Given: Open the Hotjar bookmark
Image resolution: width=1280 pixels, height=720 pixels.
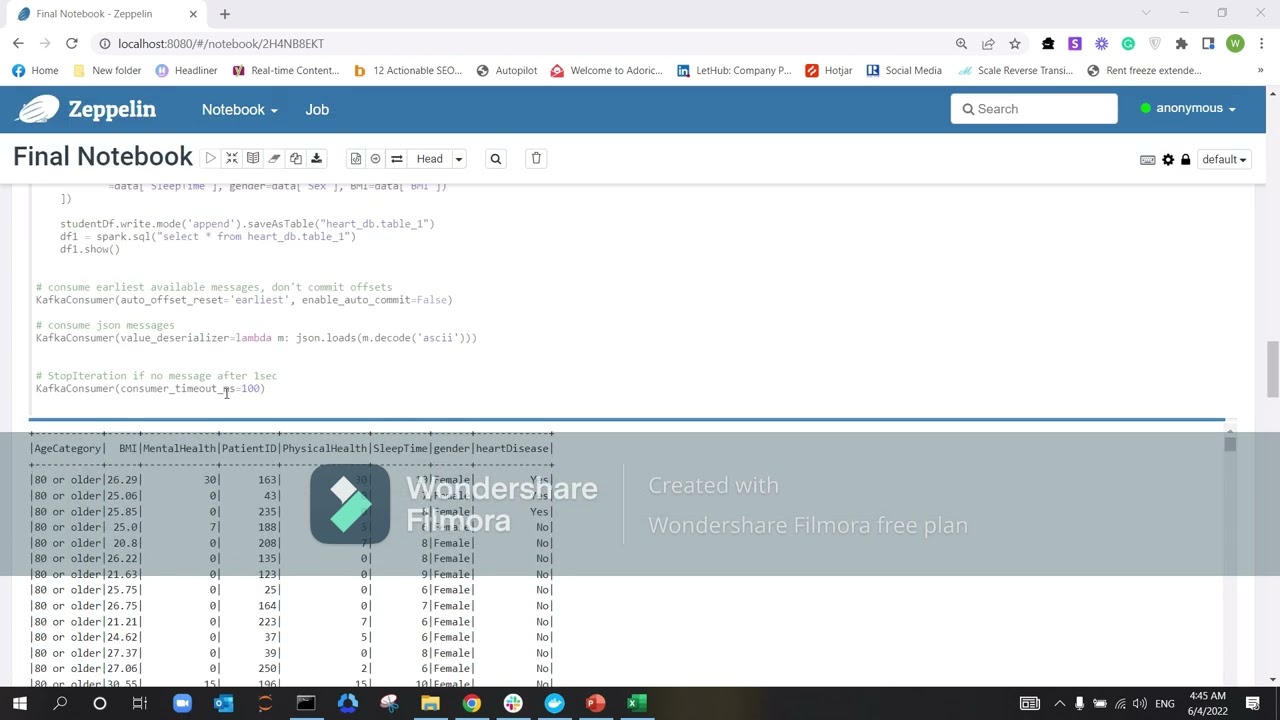Looking at the screenshot, I should (828, 70).
